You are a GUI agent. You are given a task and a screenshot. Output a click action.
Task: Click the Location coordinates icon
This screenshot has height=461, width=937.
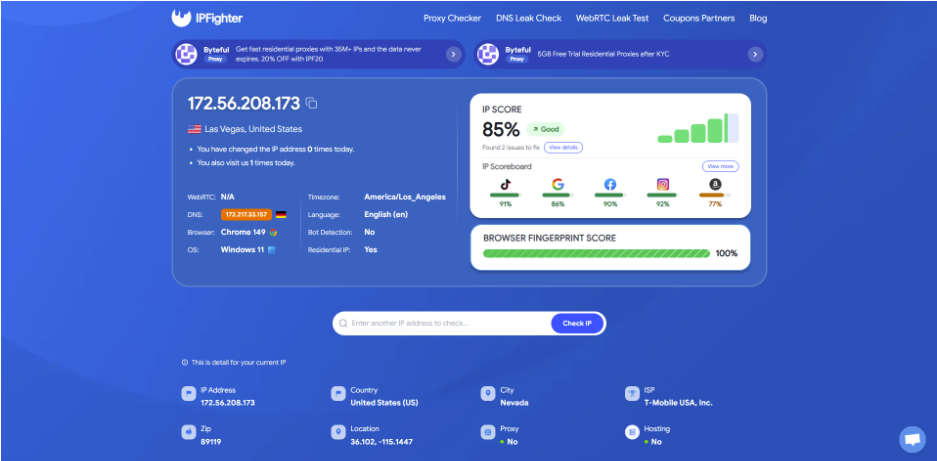pos(338,433)
